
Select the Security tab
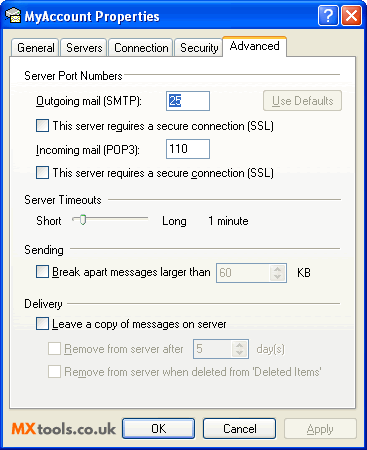coord(199,48)
